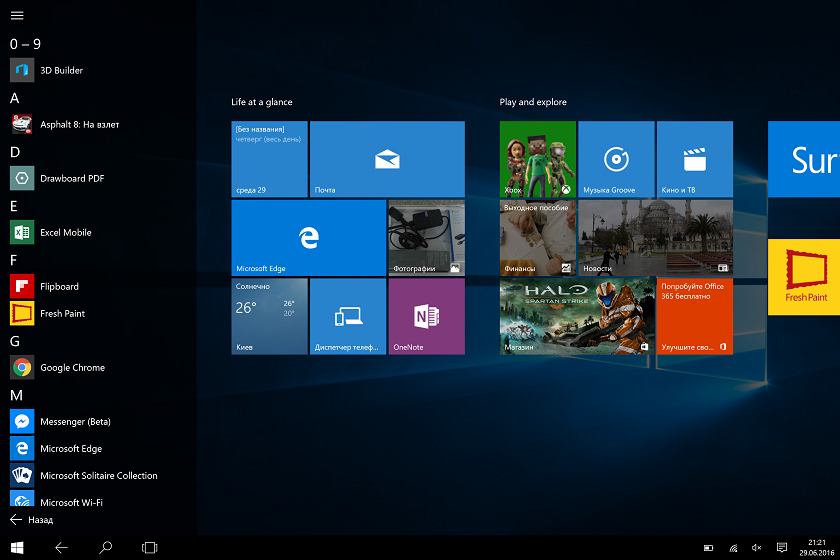Screen dimensions: 840x560
Task: Click the Назад back button
Action: tap(32, 520)
